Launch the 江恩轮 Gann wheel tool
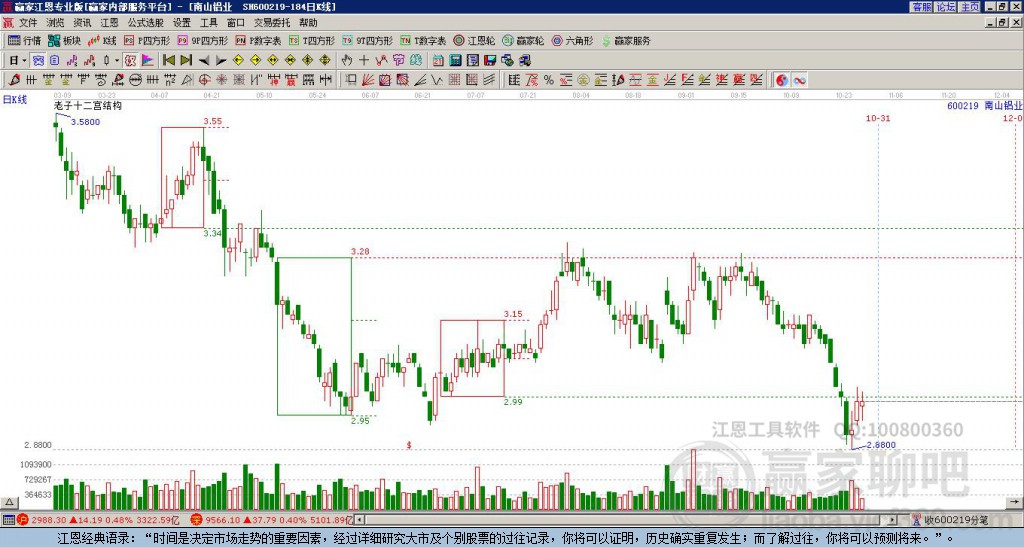Screen dimensions: 1024x548 [475, 40]
